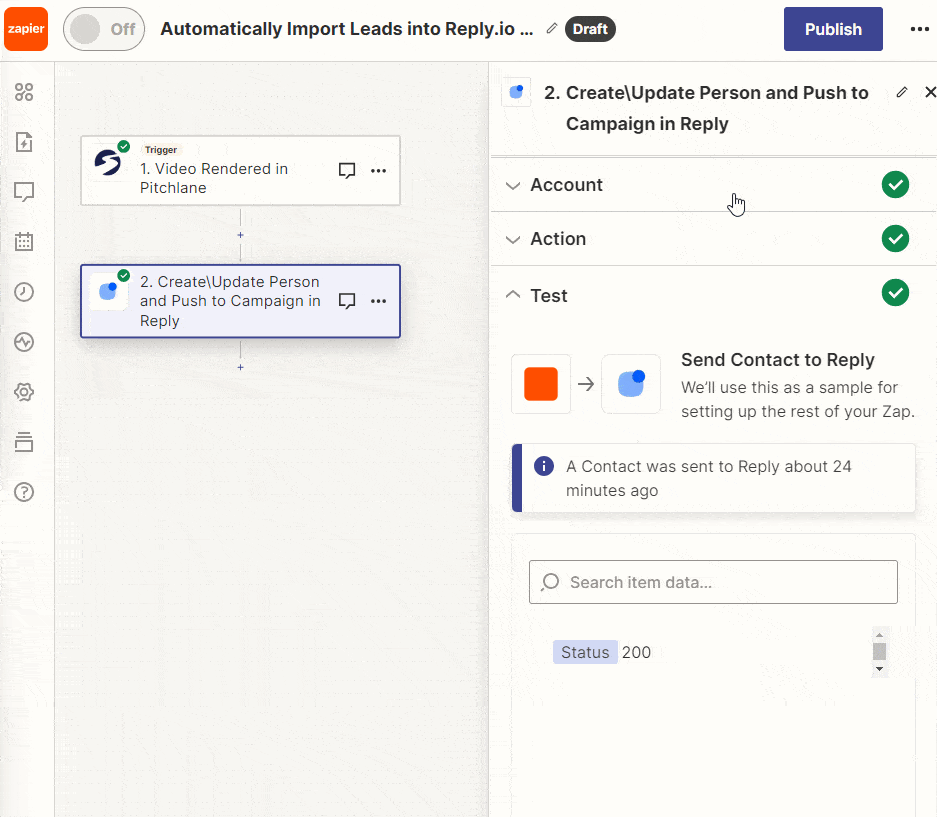Click the Pitchlane app icon on trigger step
The height and width of the screenshot is (817, 937).
pos(108,163)
